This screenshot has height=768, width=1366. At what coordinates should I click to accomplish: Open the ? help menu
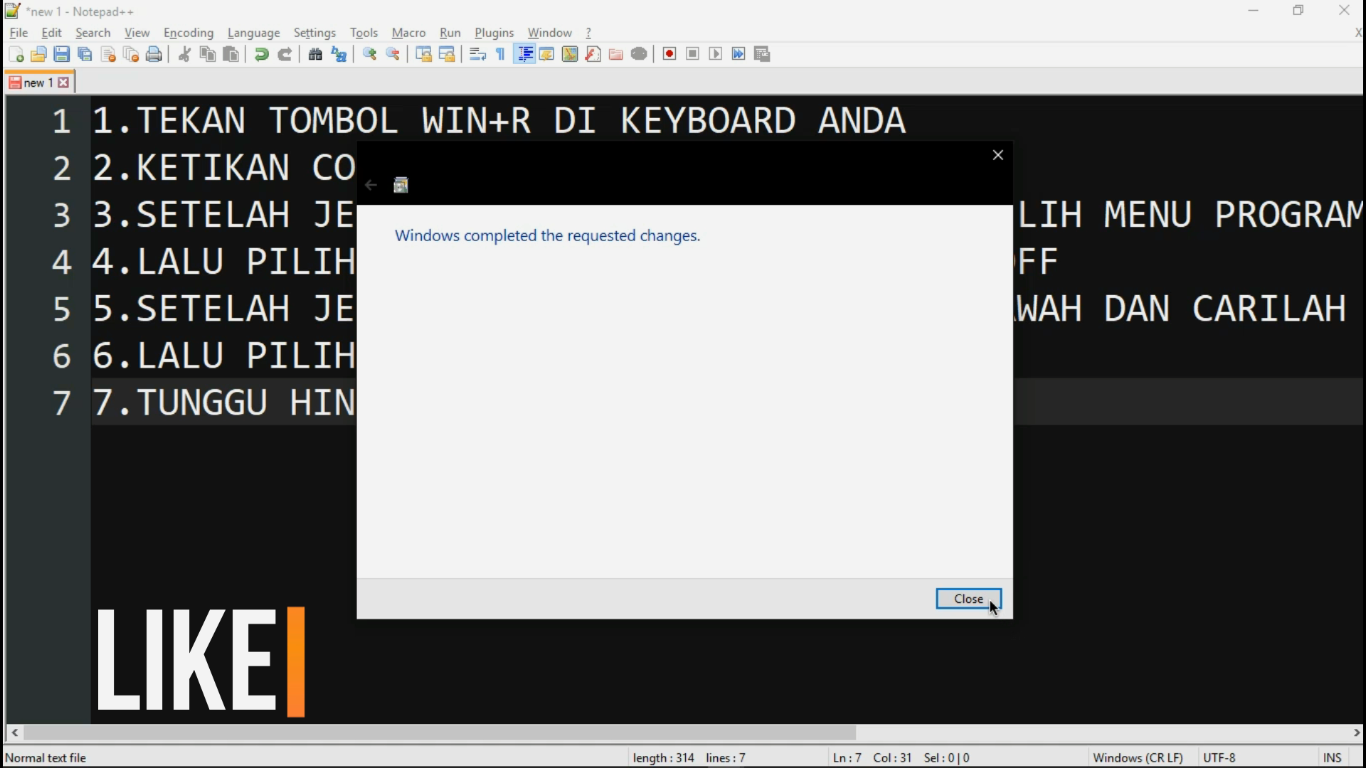click(x=588, y=33)
